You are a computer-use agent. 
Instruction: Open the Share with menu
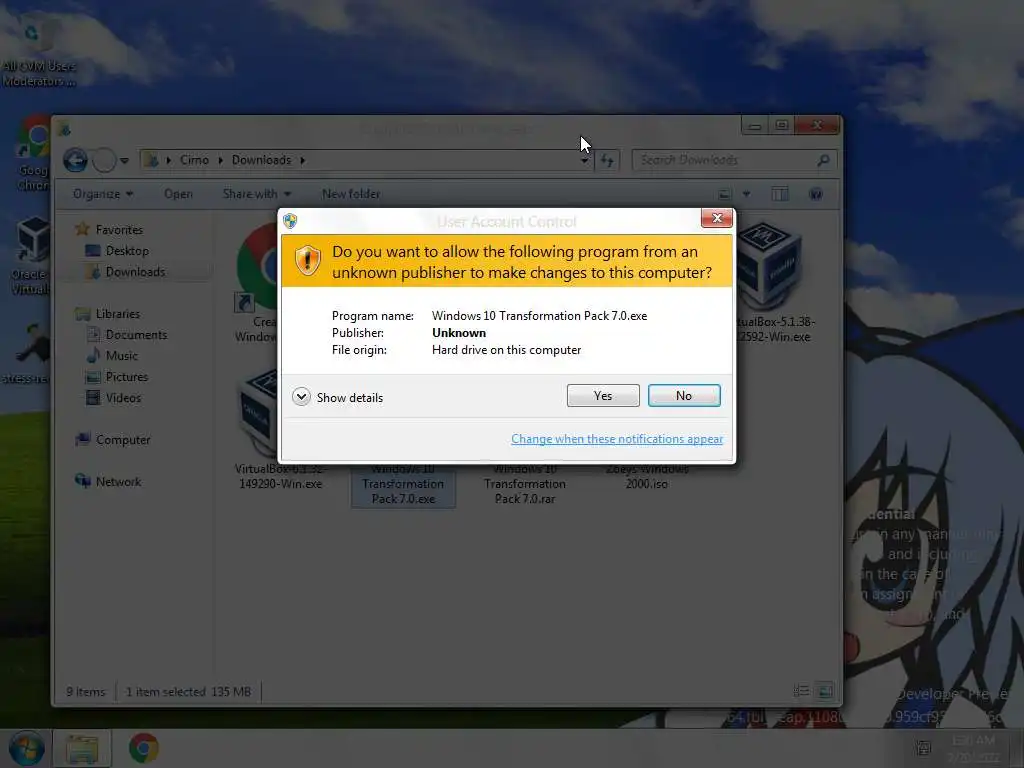[257, 194]
